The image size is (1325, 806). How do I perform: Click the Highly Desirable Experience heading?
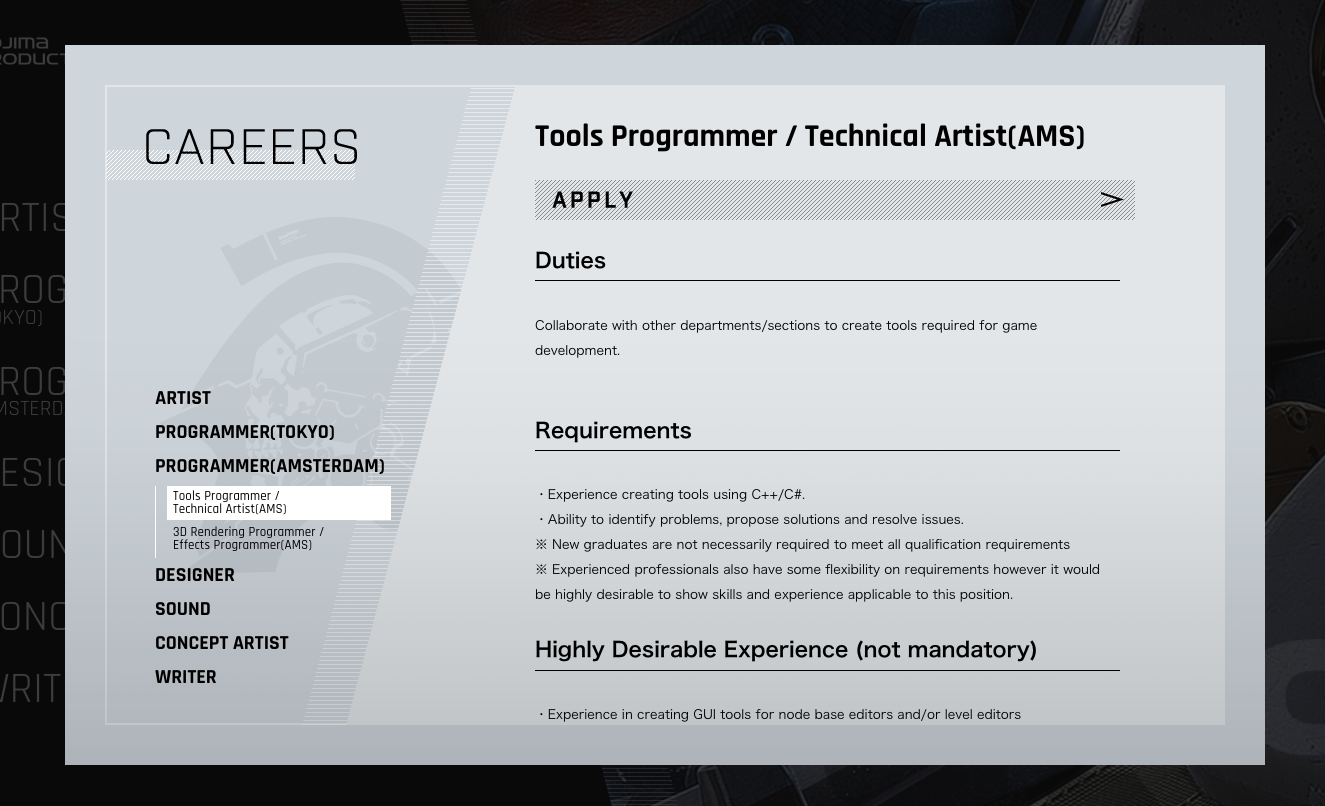785,650
